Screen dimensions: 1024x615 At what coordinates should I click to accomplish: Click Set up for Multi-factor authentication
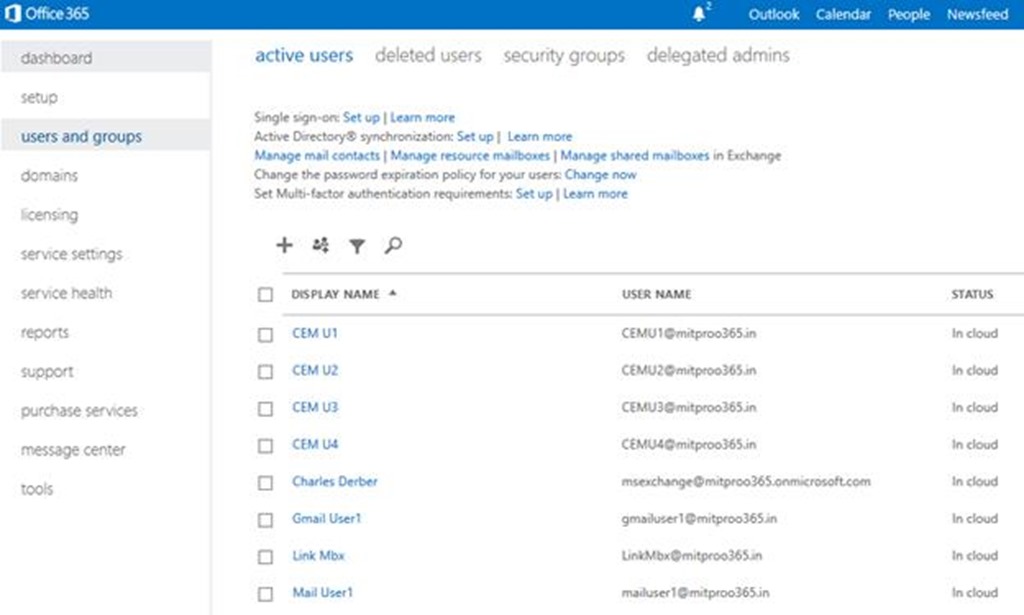tap(534, 193)
